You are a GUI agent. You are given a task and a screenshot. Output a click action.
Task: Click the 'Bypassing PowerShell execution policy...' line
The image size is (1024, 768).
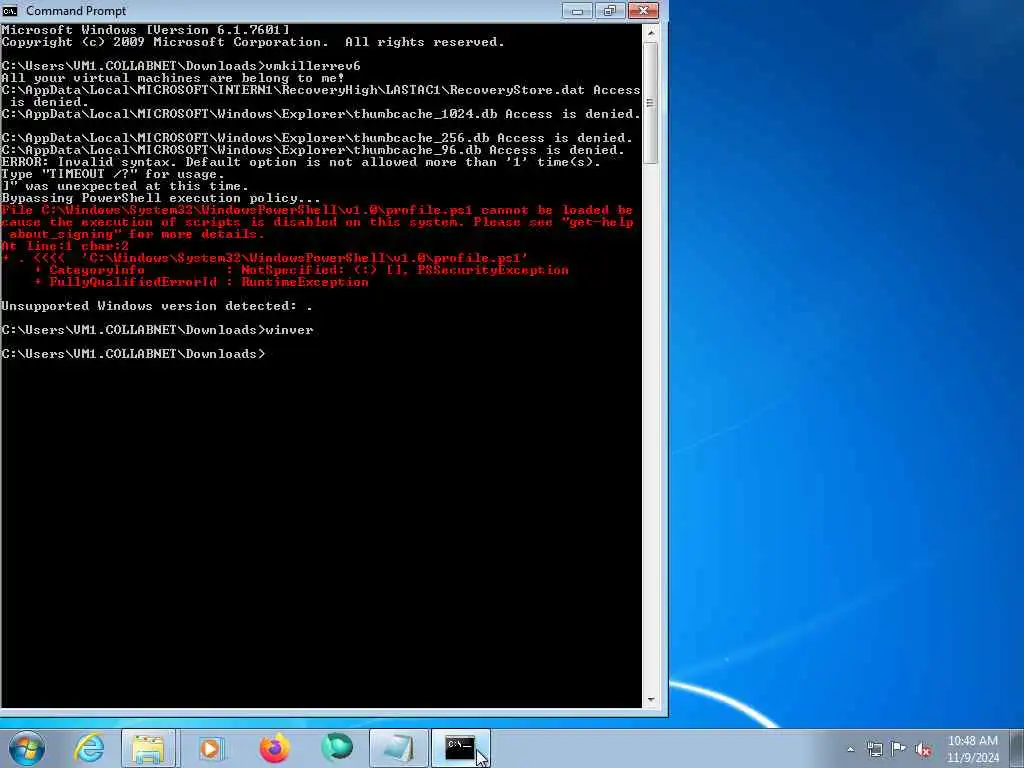pyautogui.click(x=161, y=198)
